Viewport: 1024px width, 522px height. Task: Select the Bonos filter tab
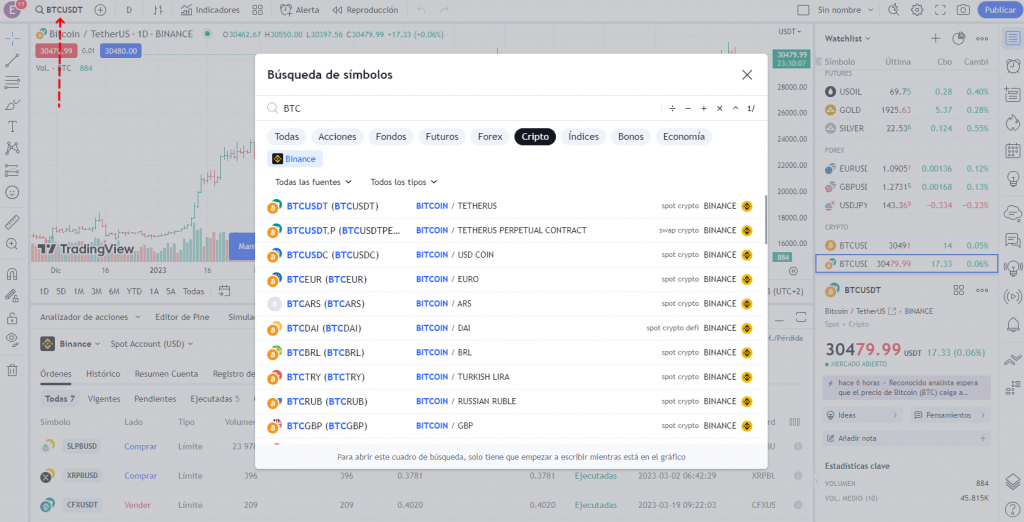coord(631,137)
